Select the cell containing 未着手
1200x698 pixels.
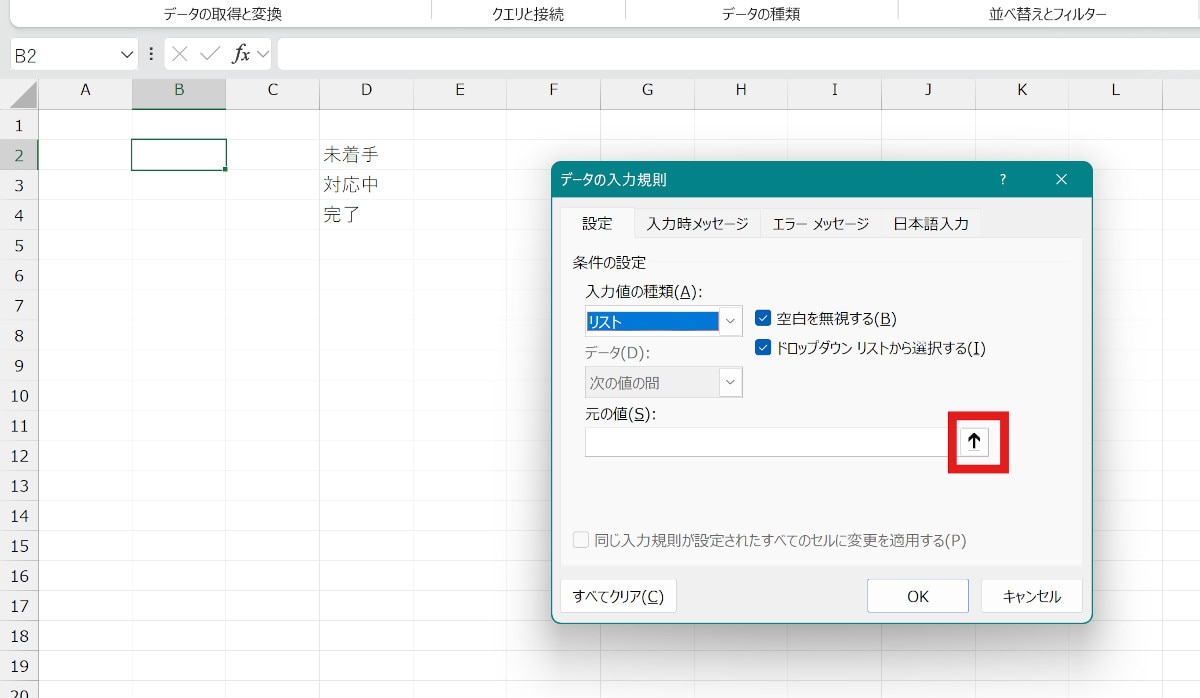[366, 155]
